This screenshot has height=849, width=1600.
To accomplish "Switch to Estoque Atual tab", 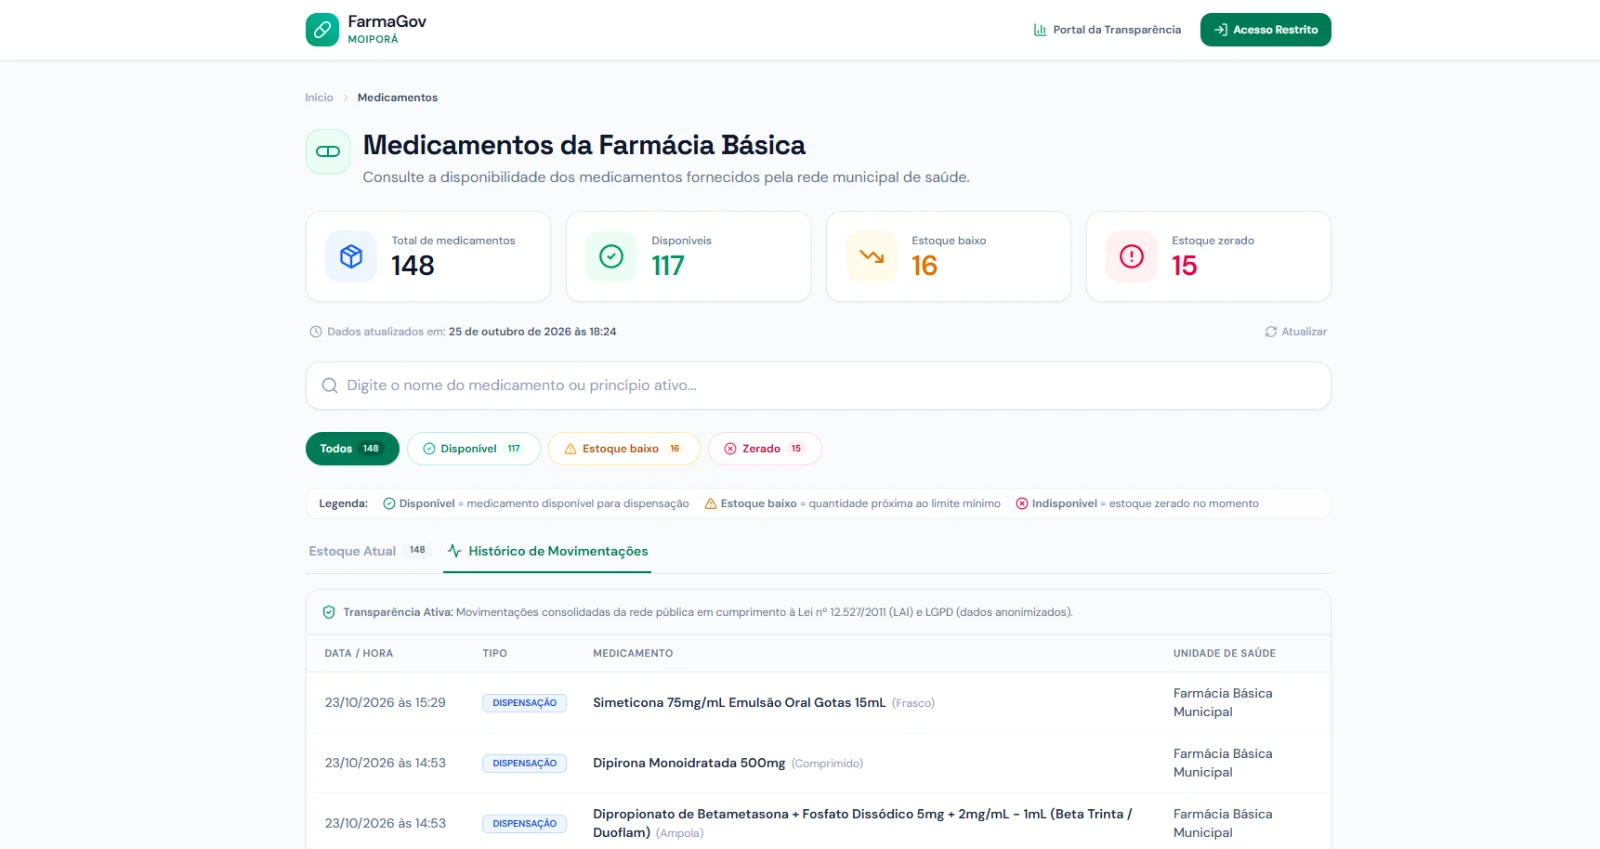I will (x=367, y=551).
